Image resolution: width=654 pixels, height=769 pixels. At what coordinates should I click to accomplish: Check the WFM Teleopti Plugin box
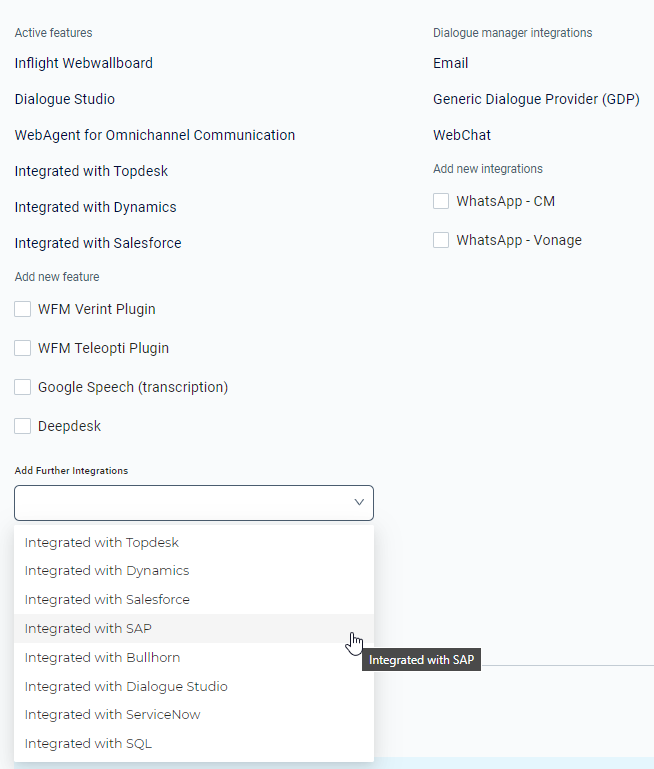(x=23, y=348)
